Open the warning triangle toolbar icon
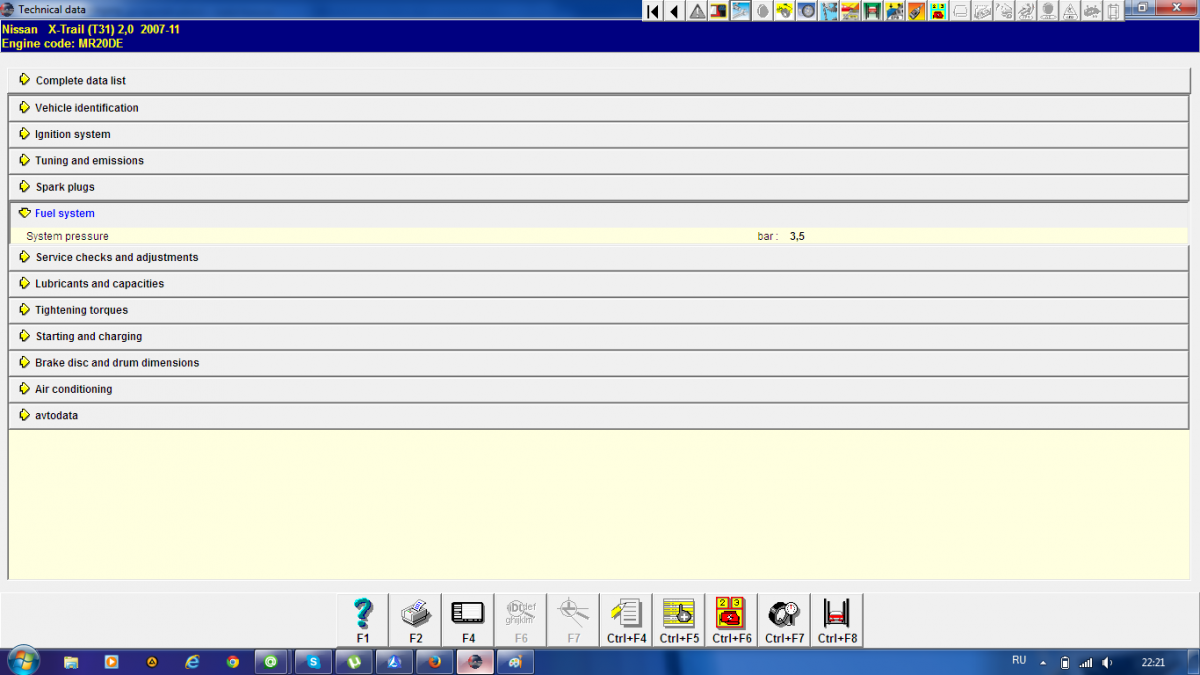Screen dimensions: 1200x675 tap(697, 11)
